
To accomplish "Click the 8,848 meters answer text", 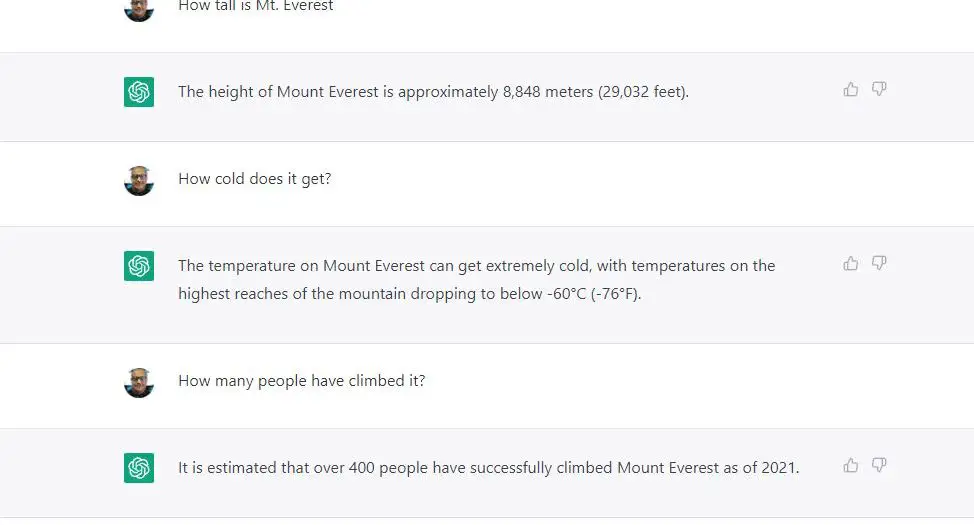I will click(x=434, y=92).
